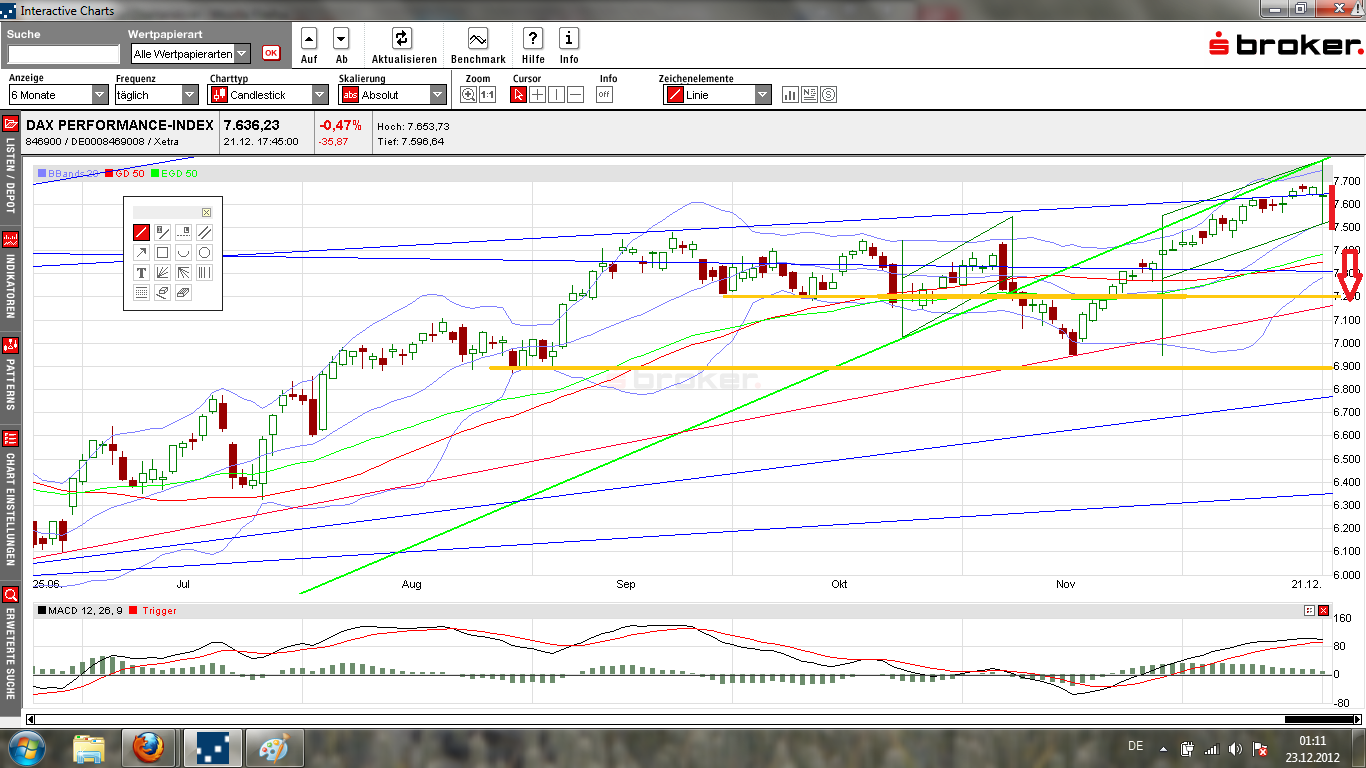Click the EGD 50 legend entry
This screenshot has height=768, width=1366.
tap(174, 174)
